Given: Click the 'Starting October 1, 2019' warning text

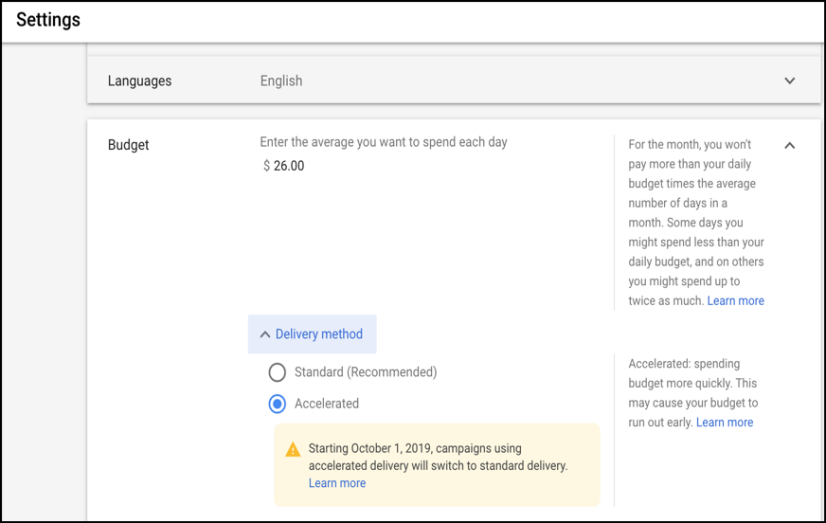Looking at the screenshot, I should (438, 457).
